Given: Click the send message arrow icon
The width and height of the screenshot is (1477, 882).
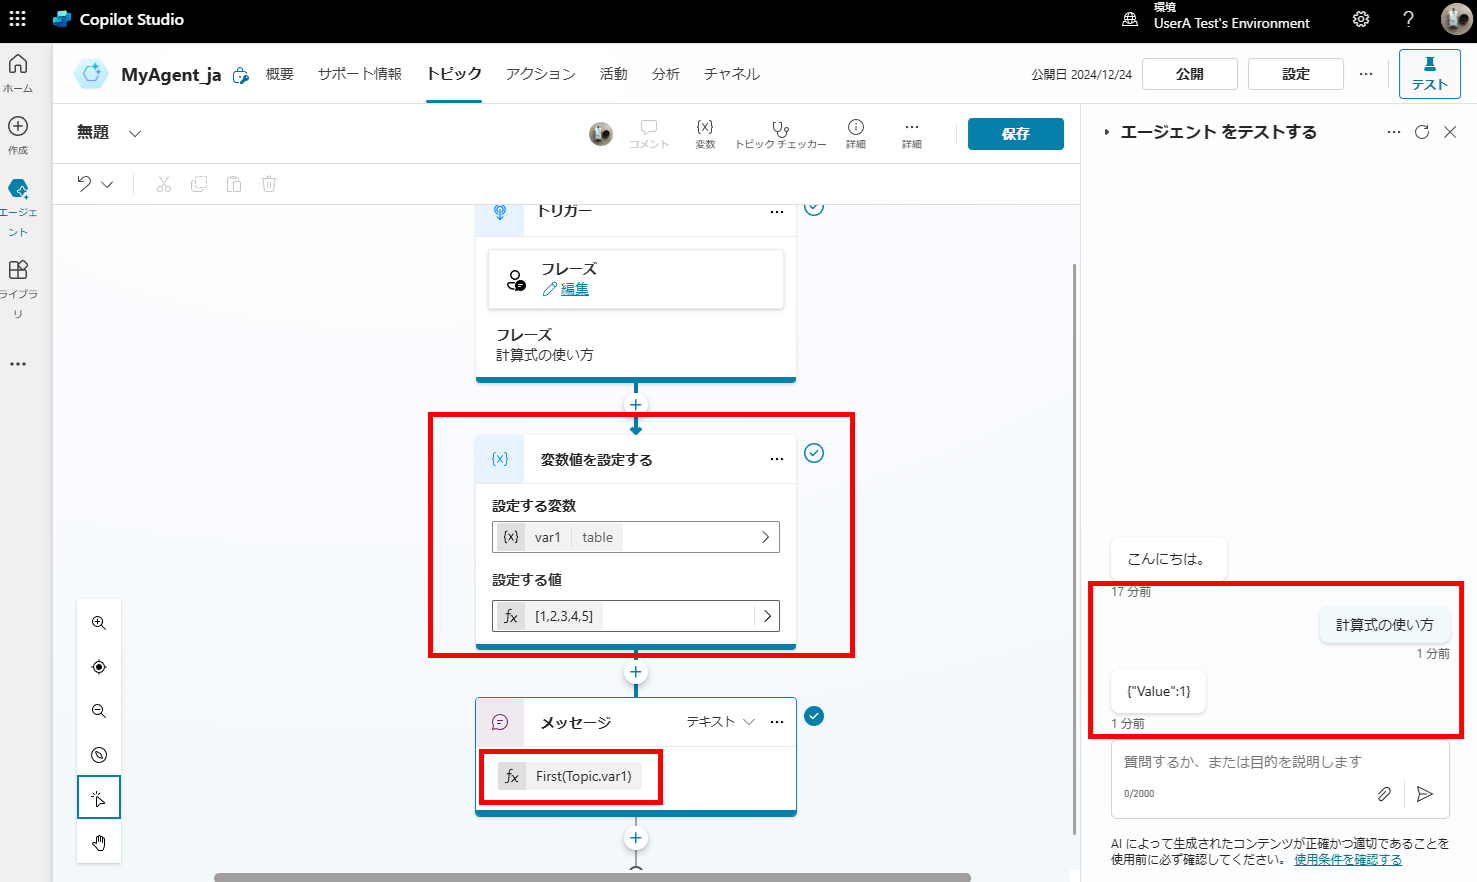Looking at the screenshot, I should pyautogui.click(x=1425, y=794).
